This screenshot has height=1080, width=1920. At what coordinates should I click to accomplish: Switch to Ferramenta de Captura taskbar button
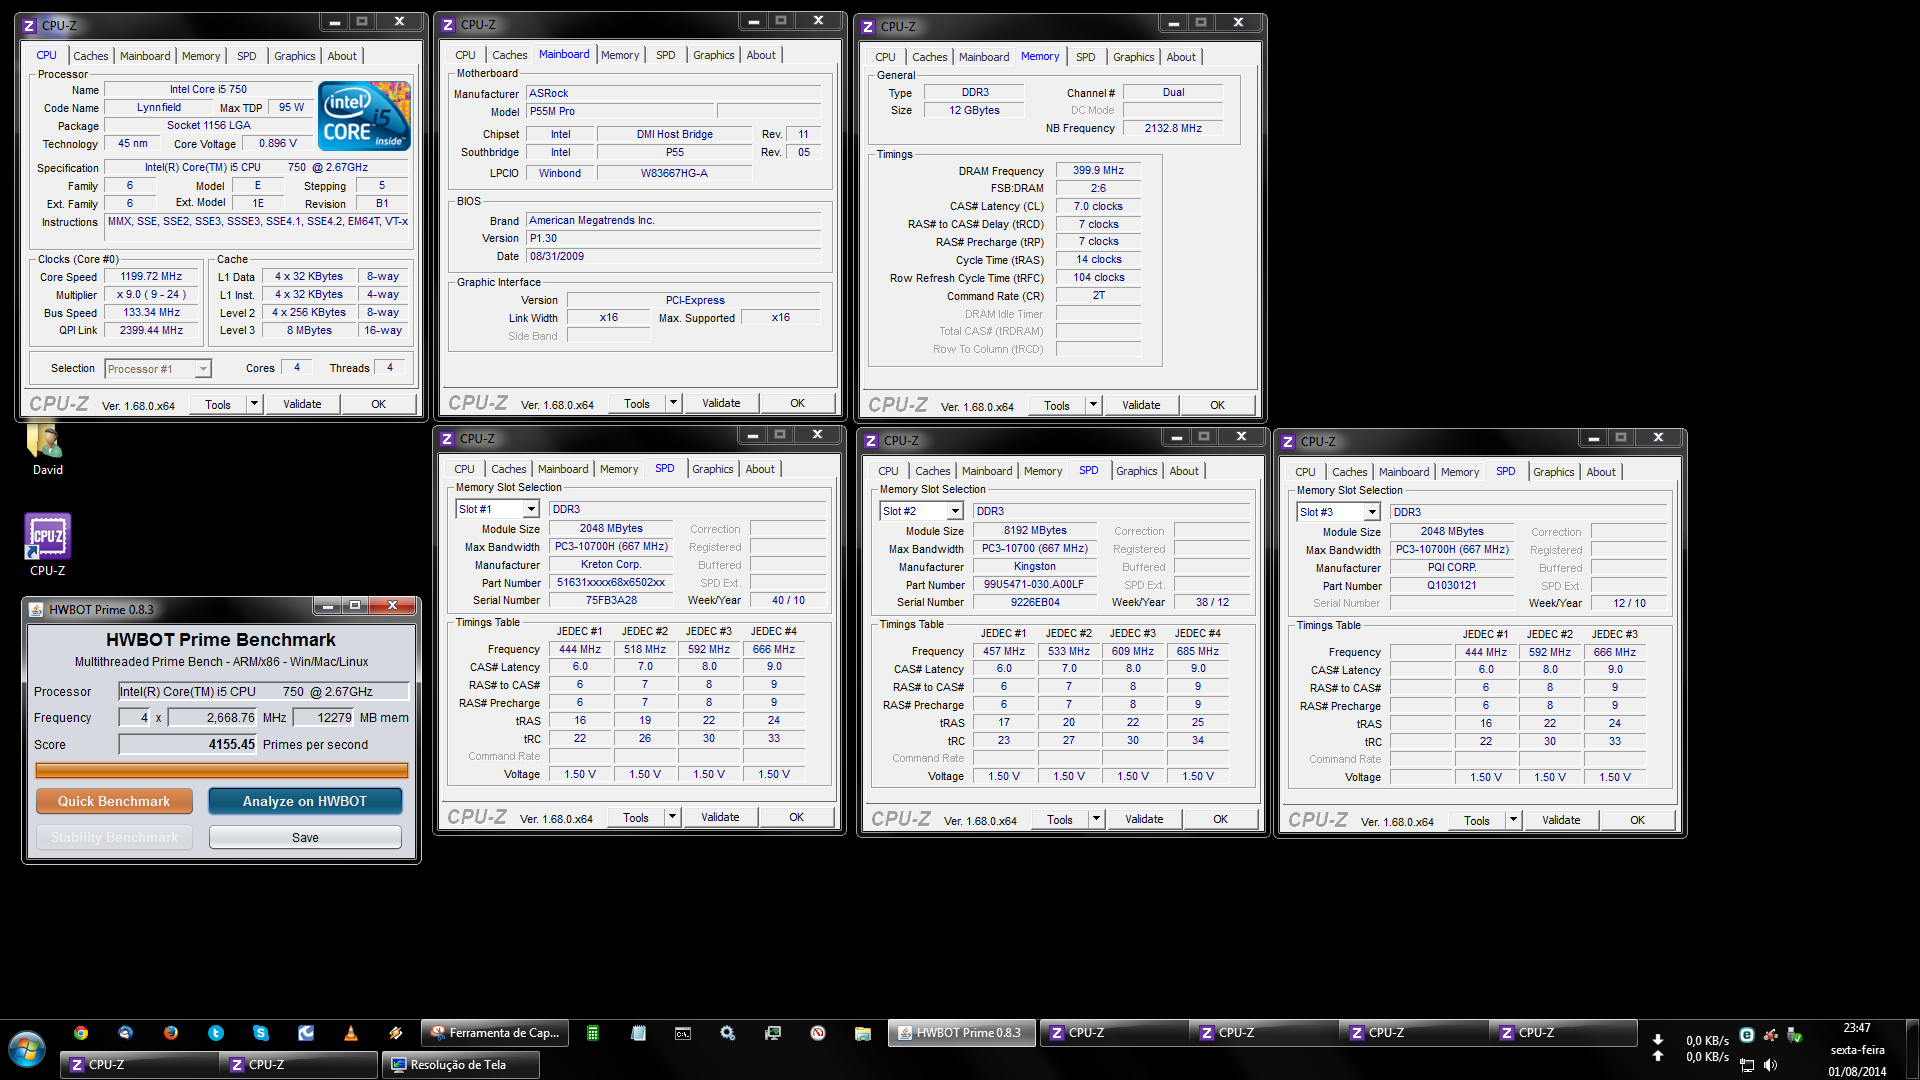(495, 1033)
